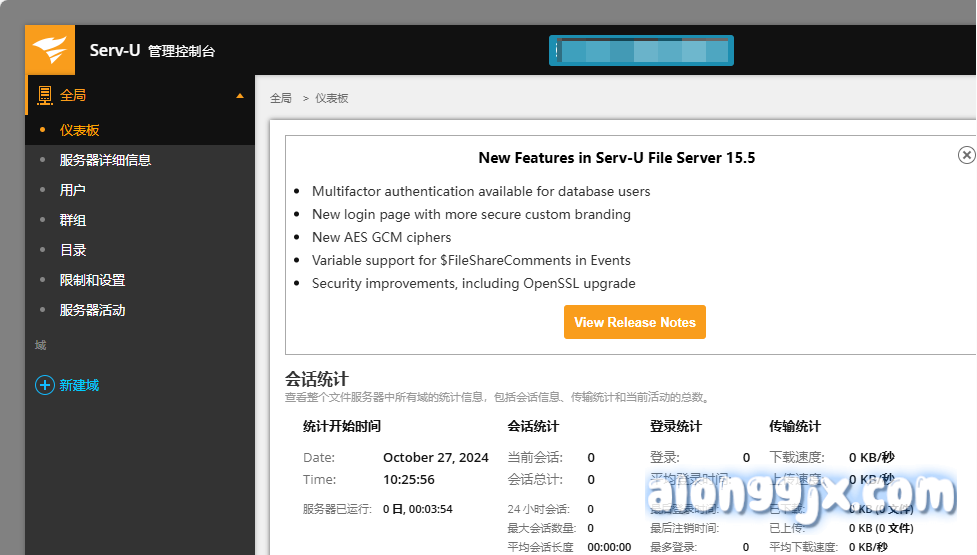Click the plus icon beside 新建域

click(44, 385)
